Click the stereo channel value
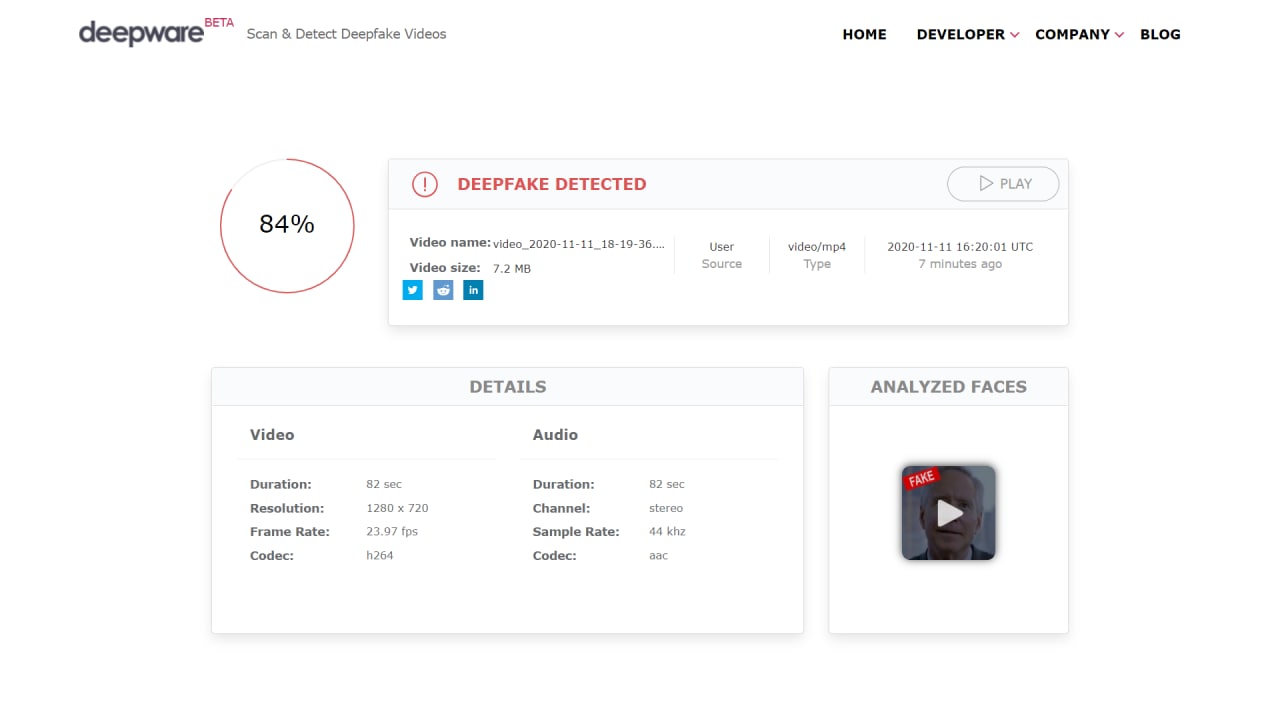 click(x=666, y=508)
